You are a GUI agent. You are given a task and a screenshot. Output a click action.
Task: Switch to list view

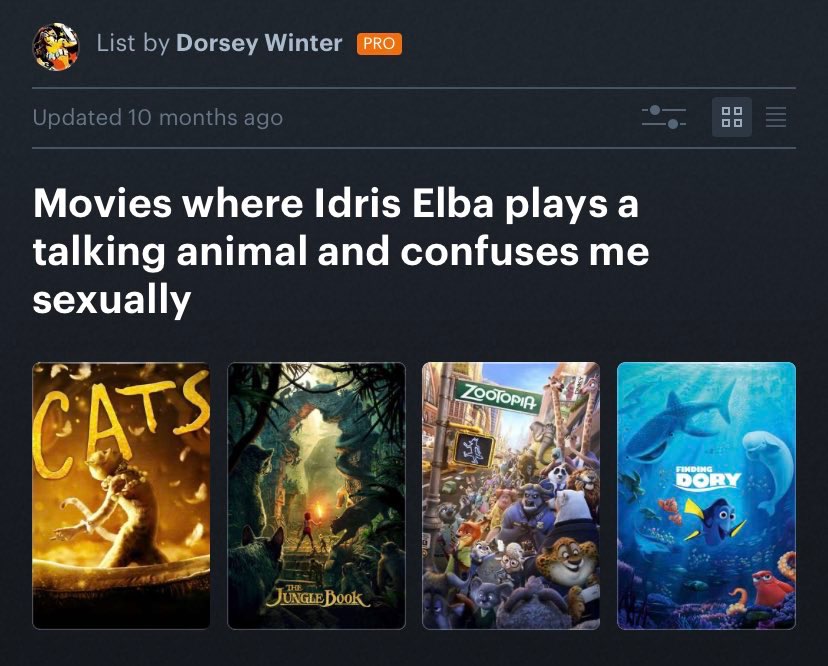tap(776, 117)
